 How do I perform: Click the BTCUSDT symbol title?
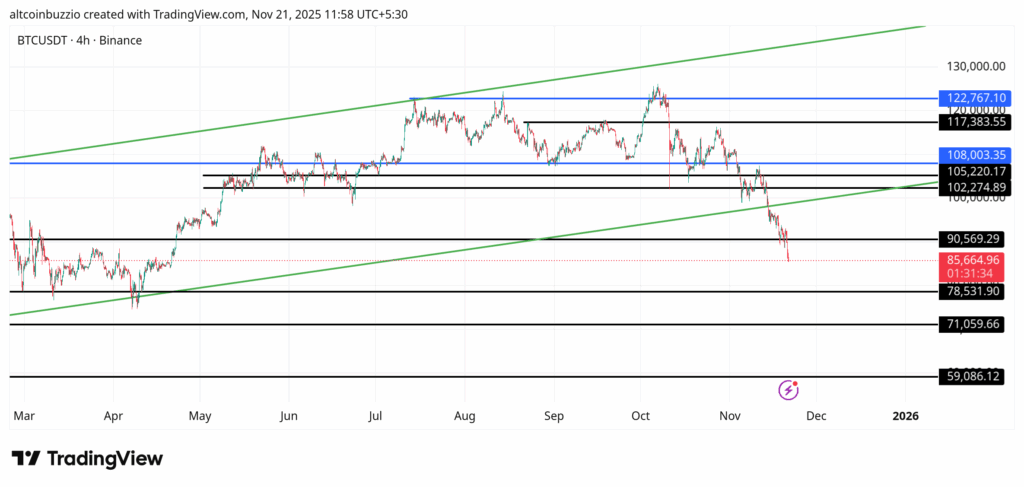80,40
